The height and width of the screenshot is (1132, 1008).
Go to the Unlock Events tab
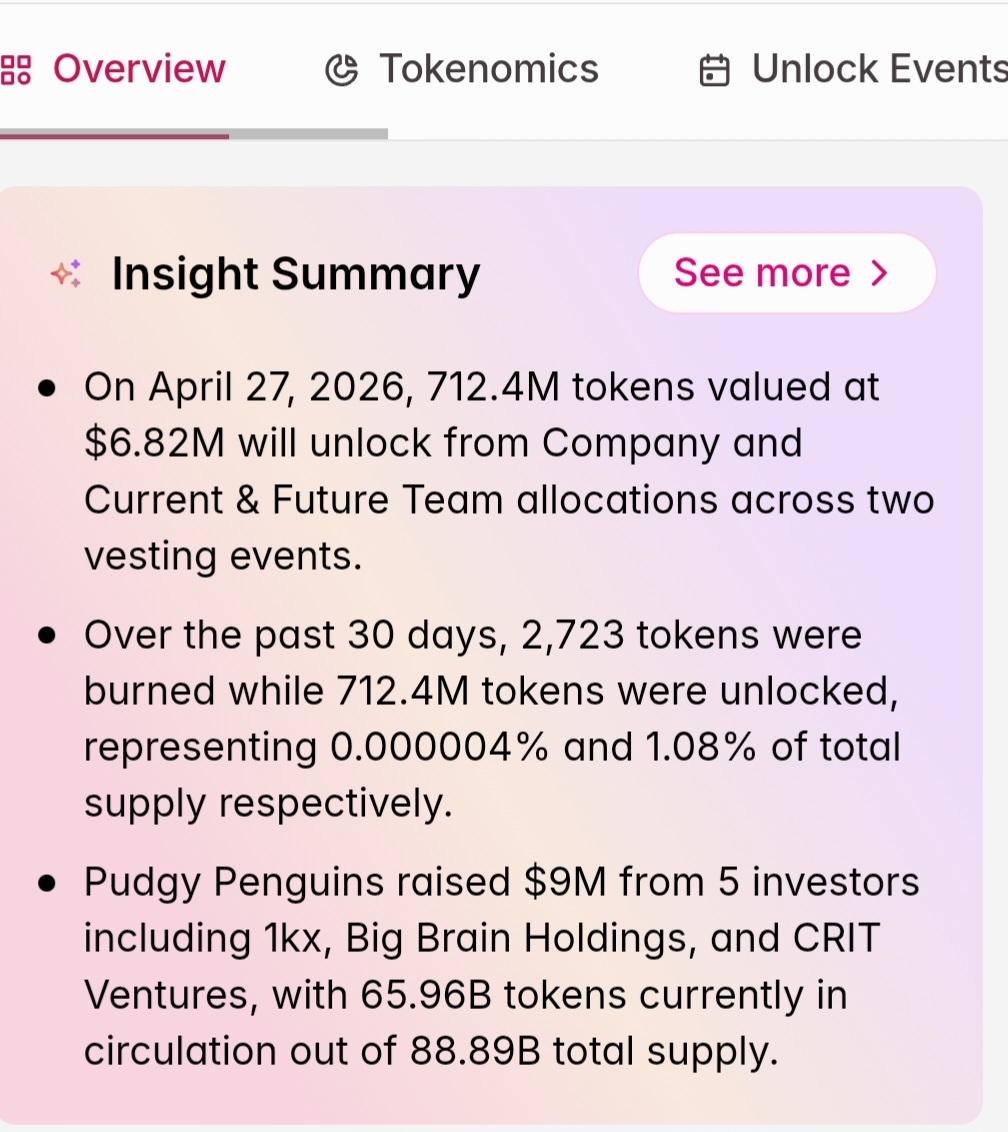click(x=878, y=69)
